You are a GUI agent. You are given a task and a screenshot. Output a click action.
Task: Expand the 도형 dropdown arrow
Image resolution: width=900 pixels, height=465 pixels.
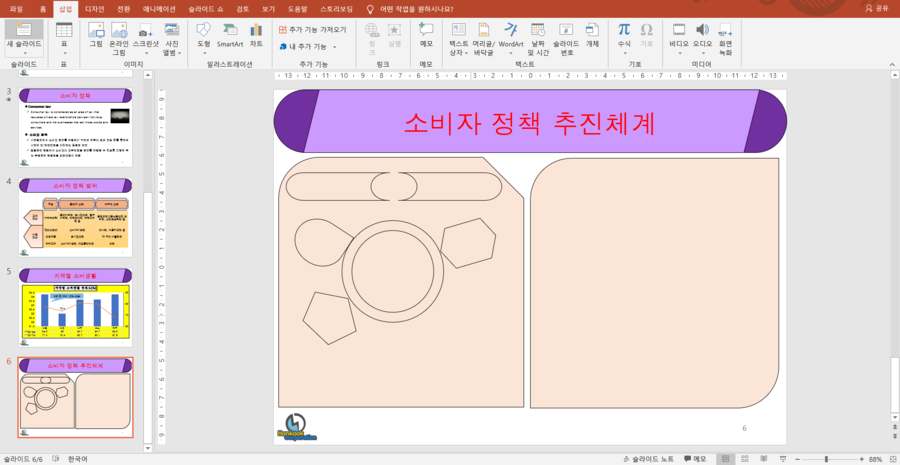204,53
